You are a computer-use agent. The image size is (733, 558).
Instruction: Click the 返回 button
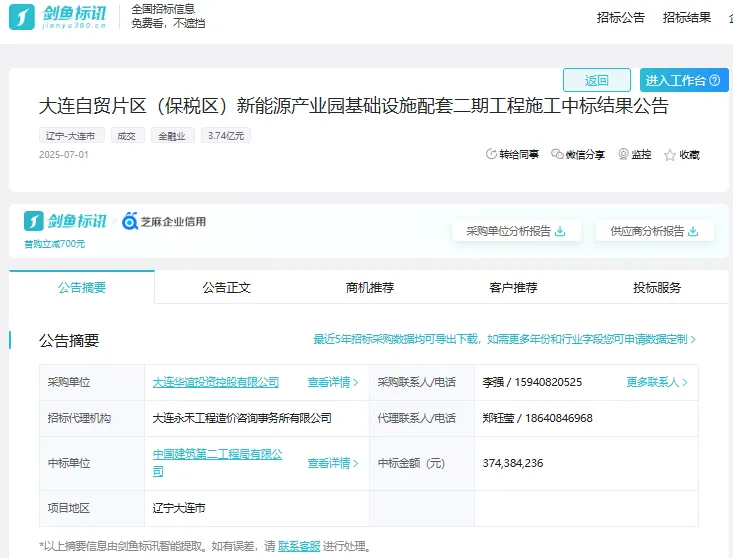596,80
